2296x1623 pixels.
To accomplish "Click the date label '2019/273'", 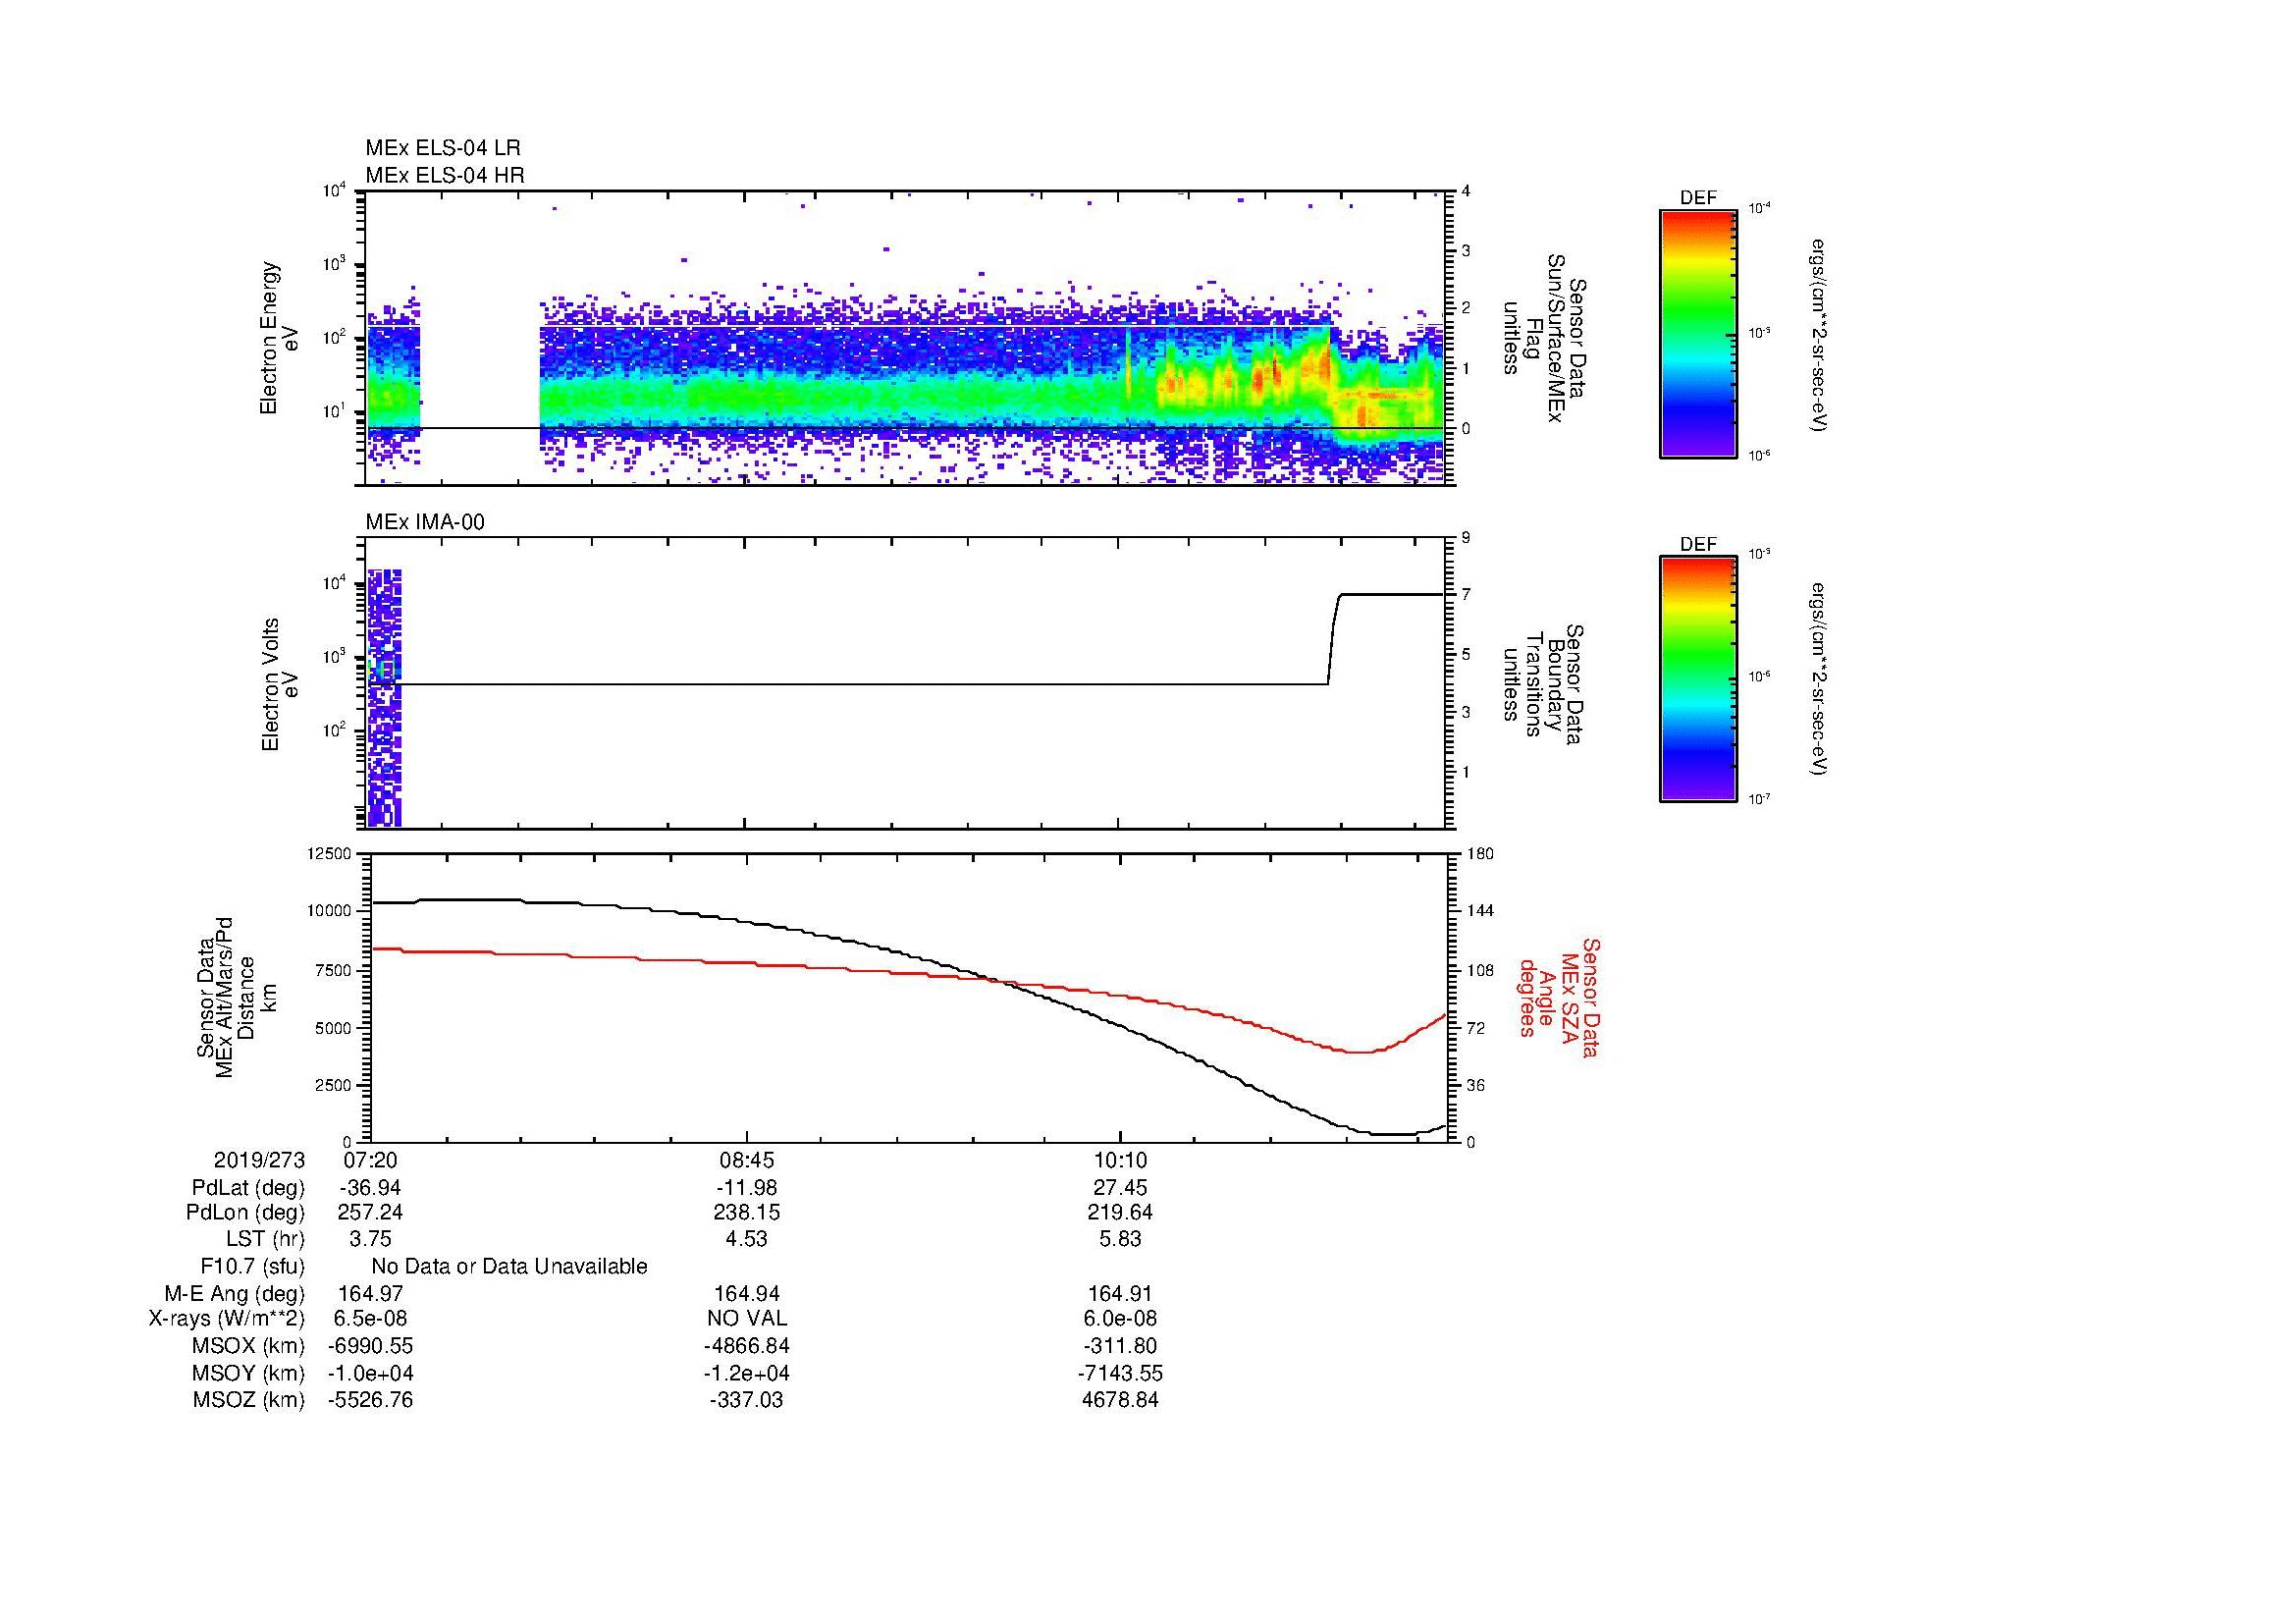I will (x=259, y=1161).
